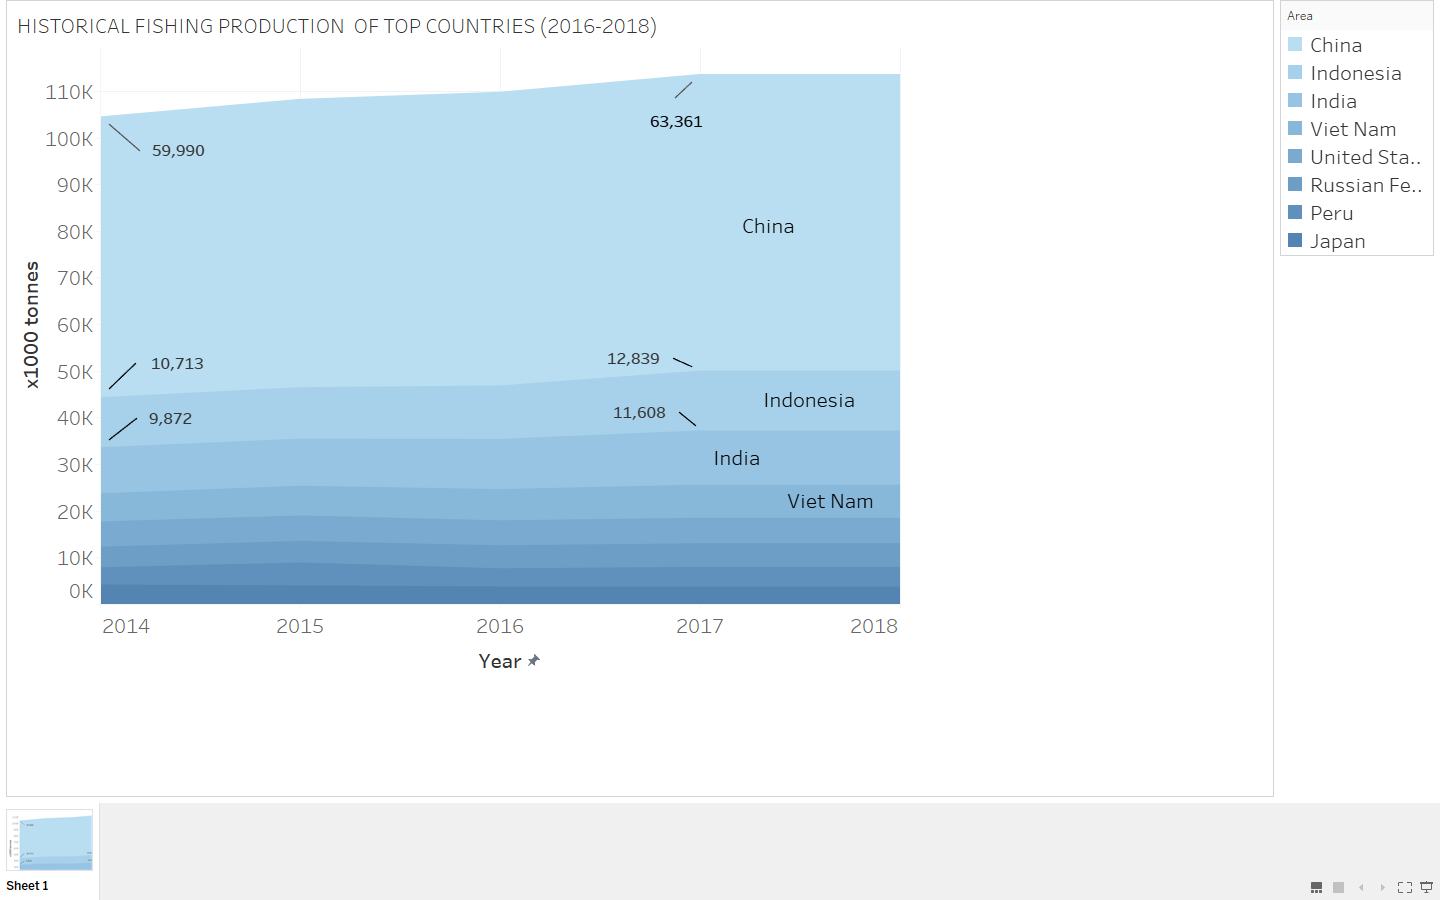Go to next sheet arrow
The width and height of the screenshot is (1440, 900).
(x=1383, y=887)
